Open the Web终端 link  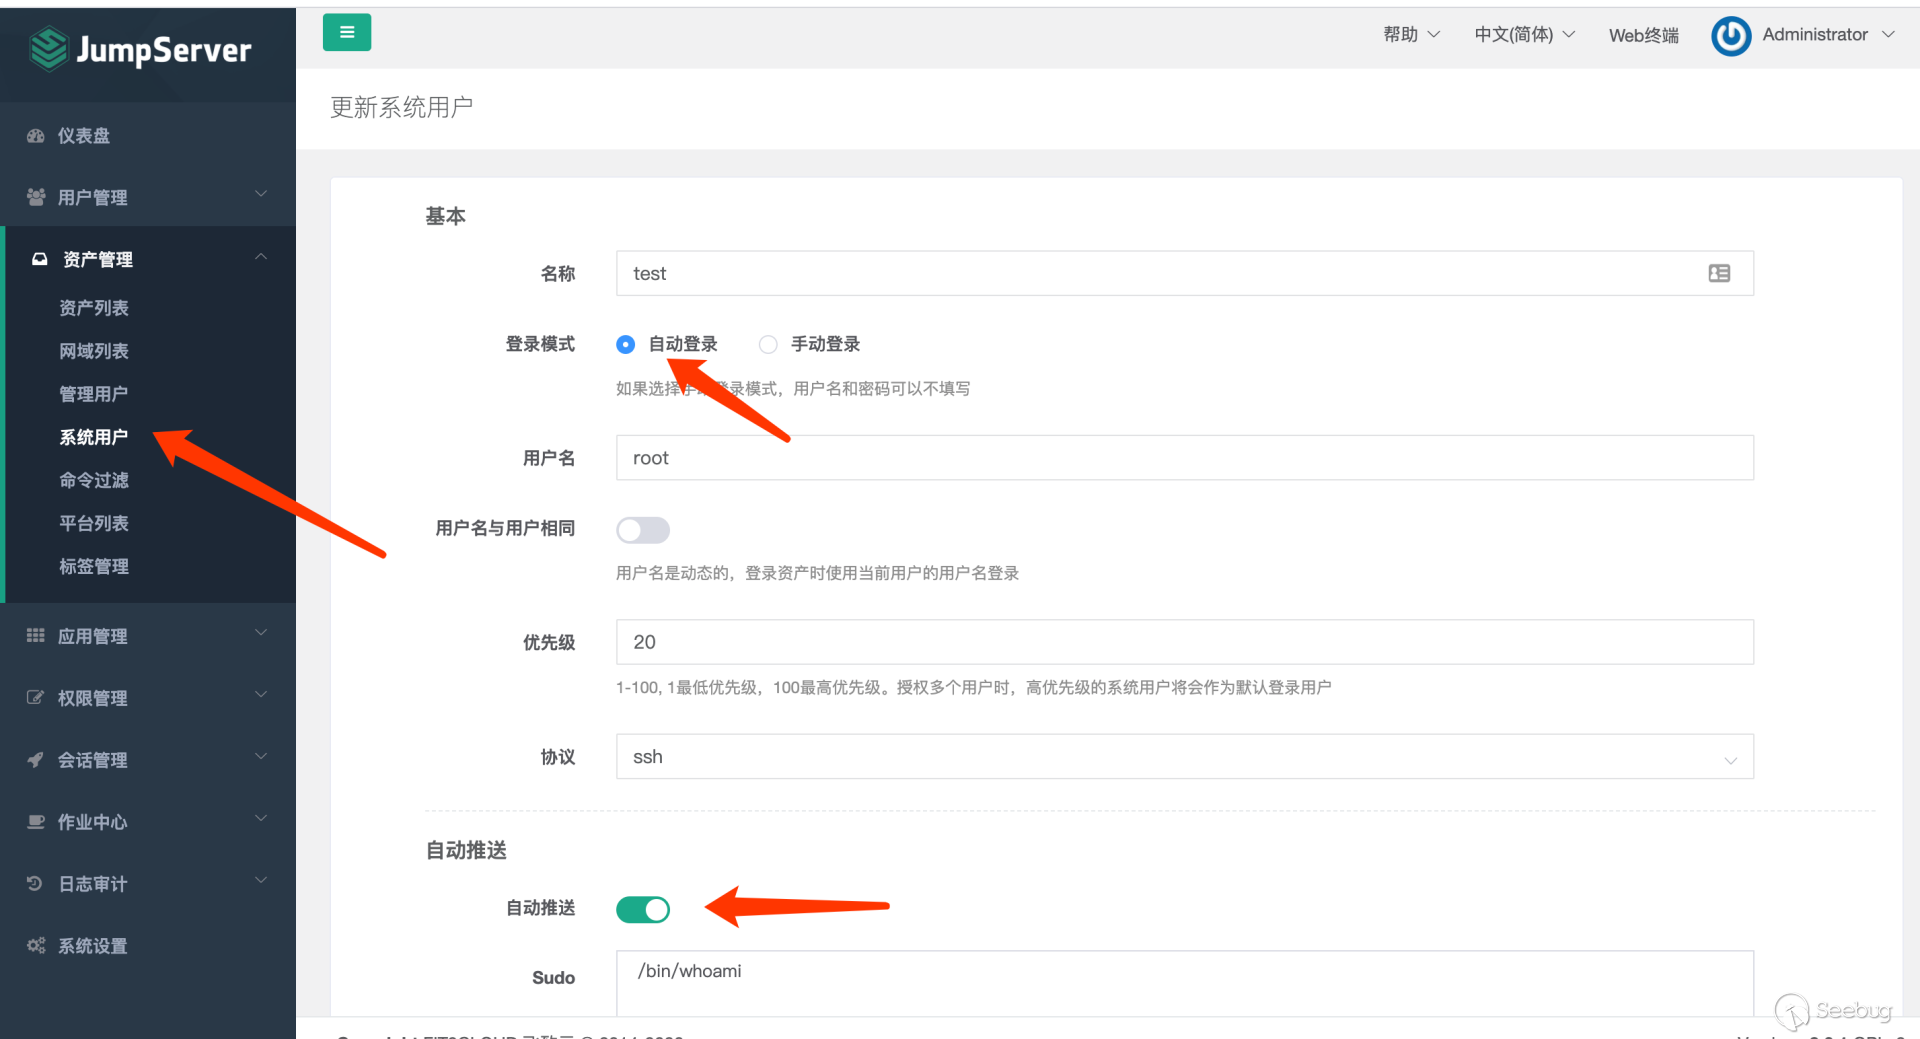click(x=1643, y=36)
